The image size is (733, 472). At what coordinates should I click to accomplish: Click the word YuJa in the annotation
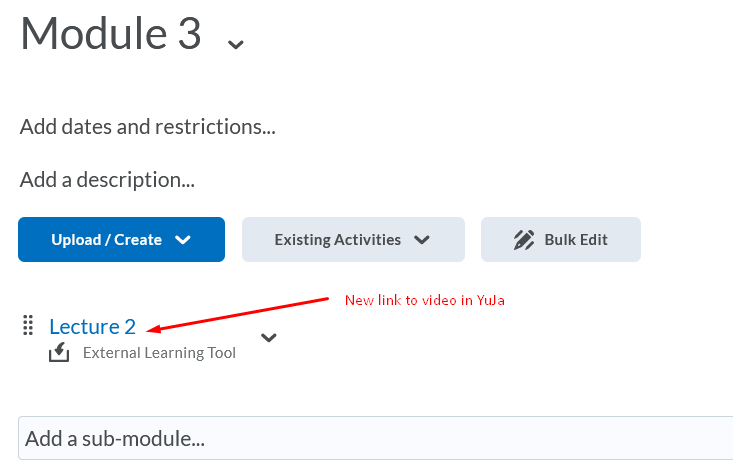[x=491, y=300]
